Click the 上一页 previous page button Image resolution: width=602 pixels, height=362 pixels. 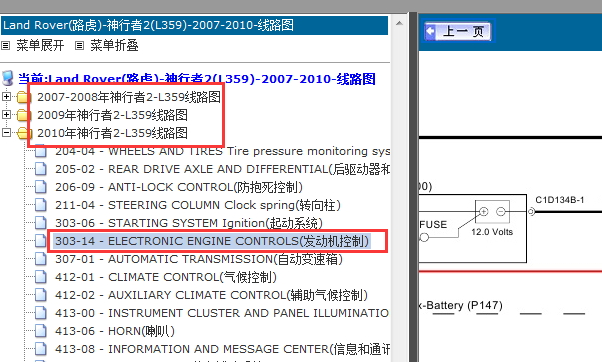pyautogui.click(x=458, y=31)
